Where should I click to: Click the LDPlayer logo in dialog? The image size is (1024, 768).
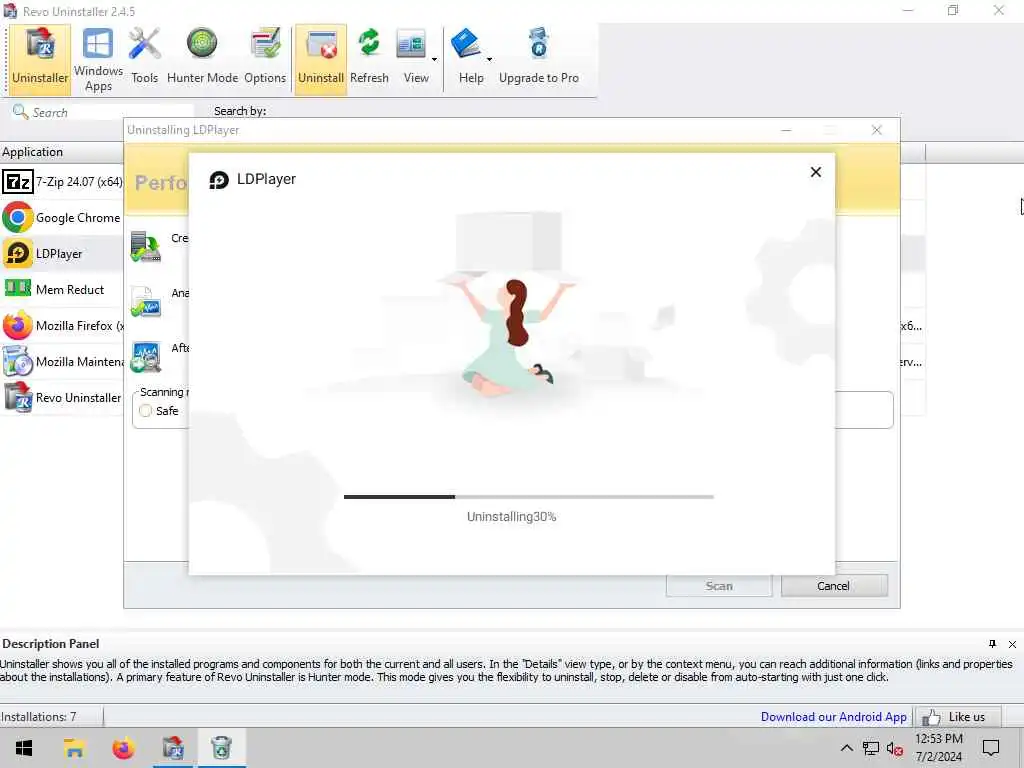(219, 180)
